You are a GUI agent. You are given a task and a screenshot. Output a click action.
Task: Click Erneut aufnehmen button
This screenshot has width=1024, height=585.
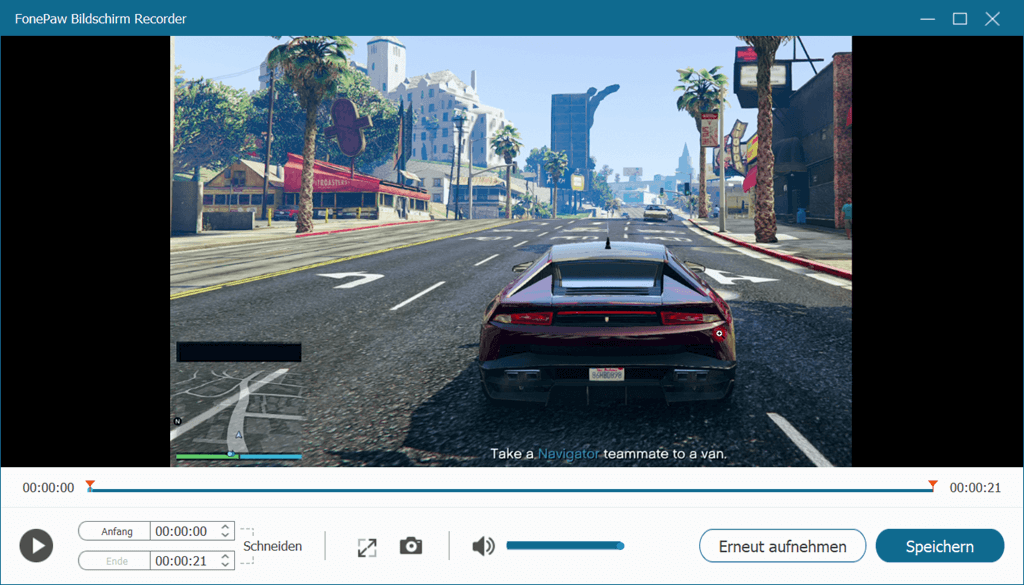[x=782, y=546]
